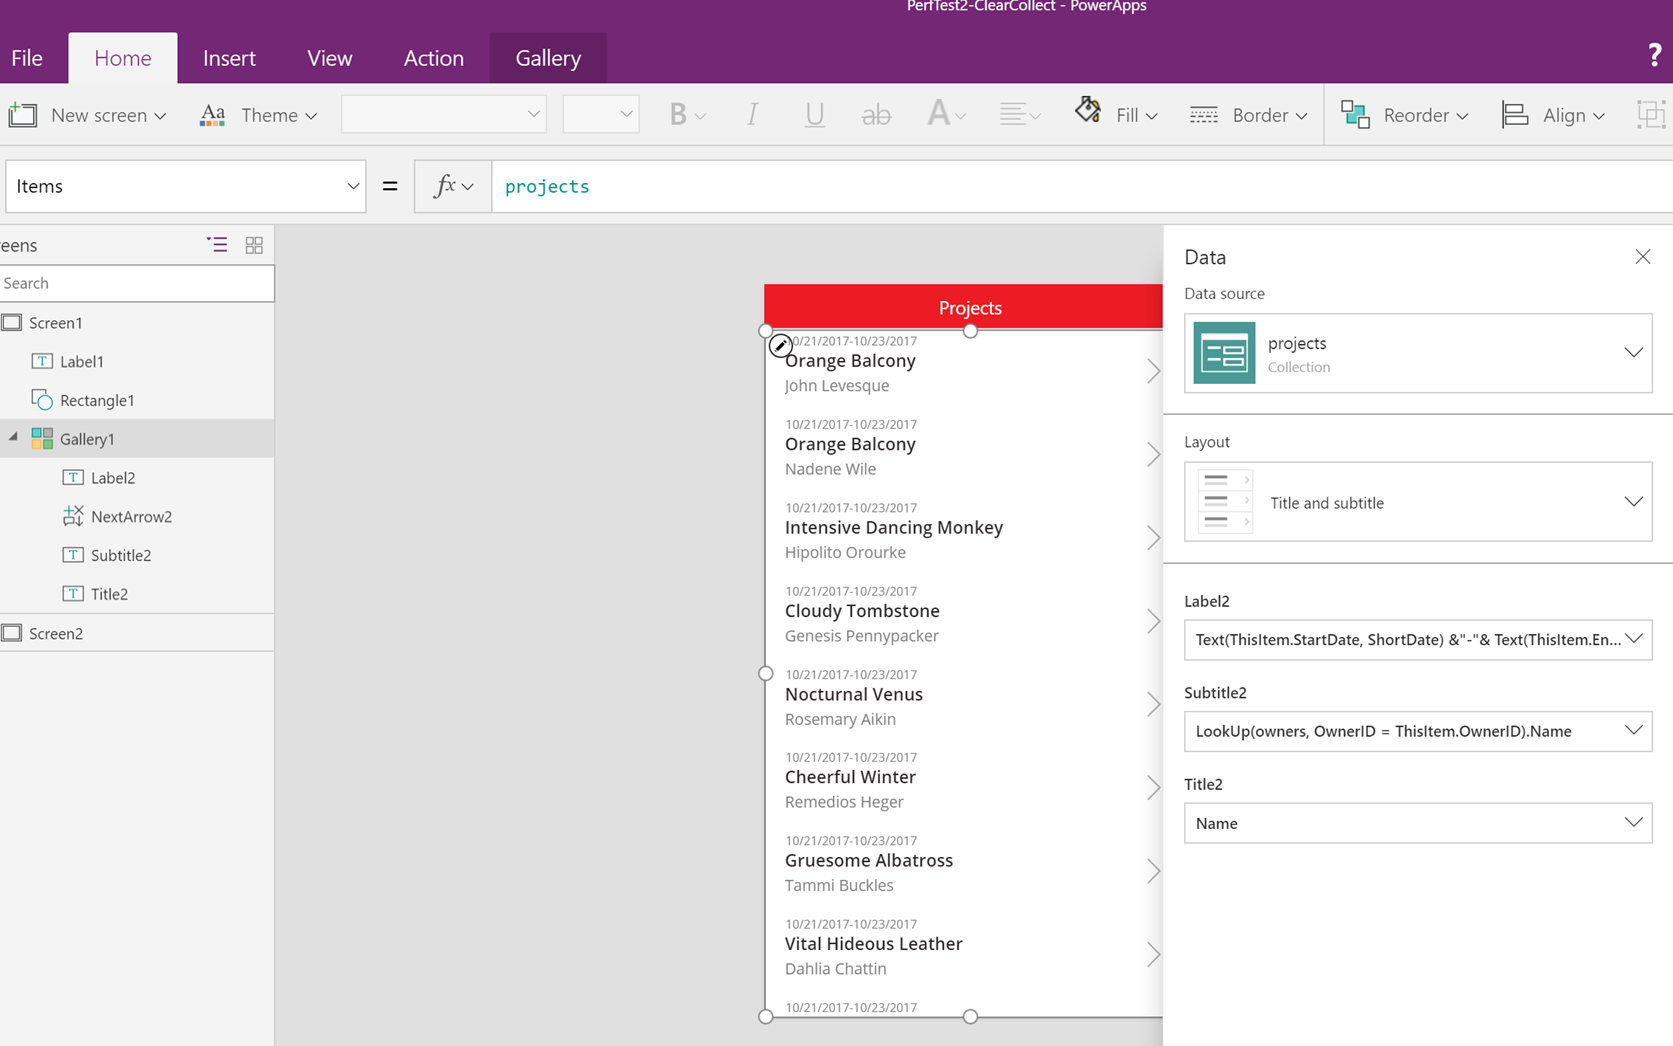Open the Border settings
This screenshot has width=1673, height=1046.
click(x=1247, y=115)
